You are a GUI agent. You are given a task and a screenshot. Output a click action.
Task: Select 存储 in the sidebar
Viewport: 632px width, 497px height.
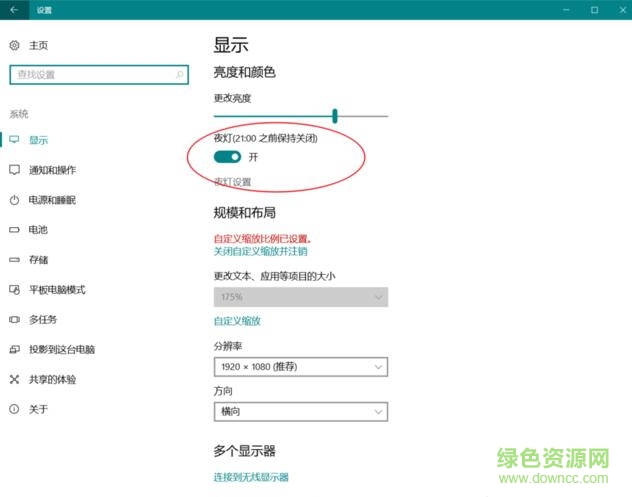[x=38, y=260]
